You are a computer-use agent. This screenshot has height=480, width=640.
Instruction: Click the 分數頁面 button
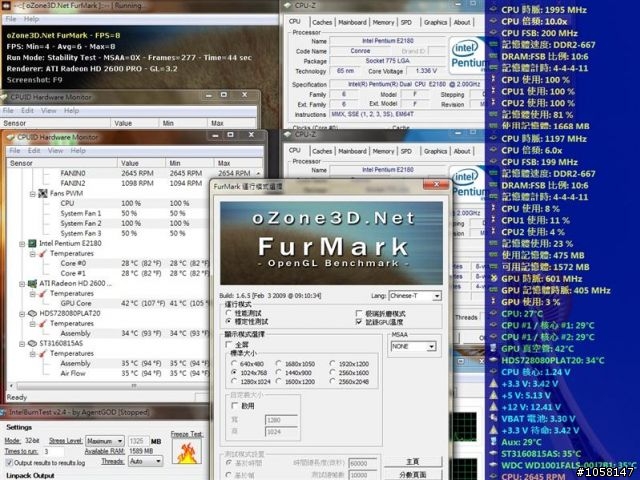[413, 474]
